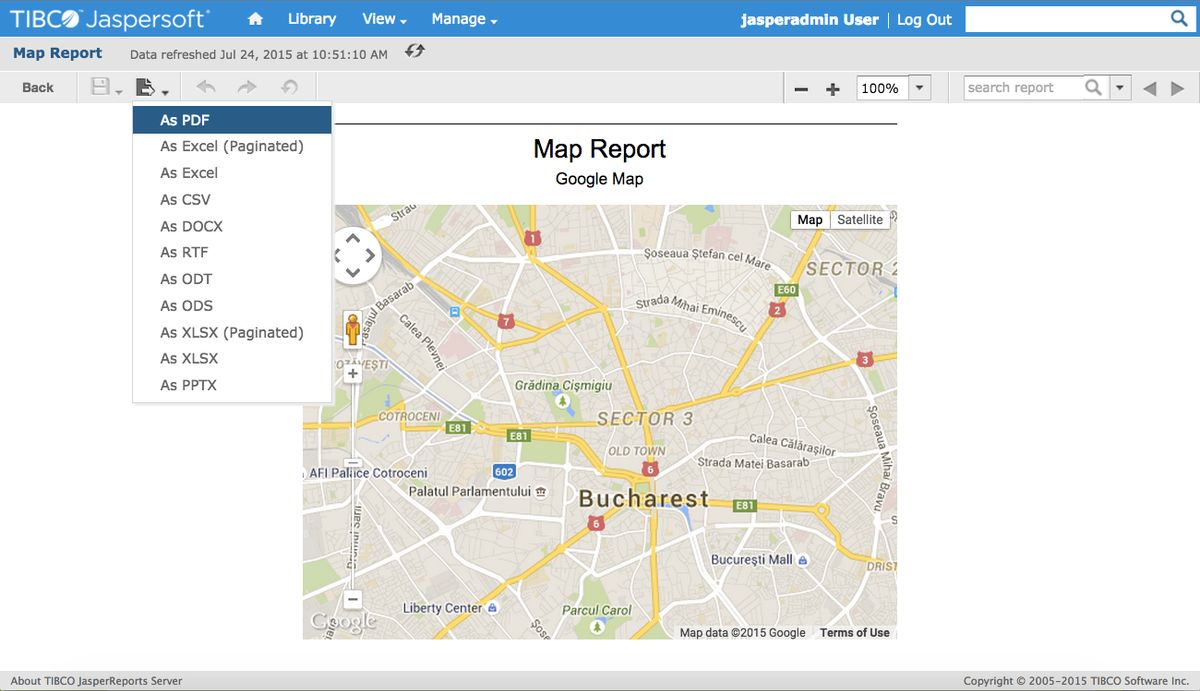The image size is (1200, 691).
Task: Click the undo icon in toolbar
Action: 205,87
